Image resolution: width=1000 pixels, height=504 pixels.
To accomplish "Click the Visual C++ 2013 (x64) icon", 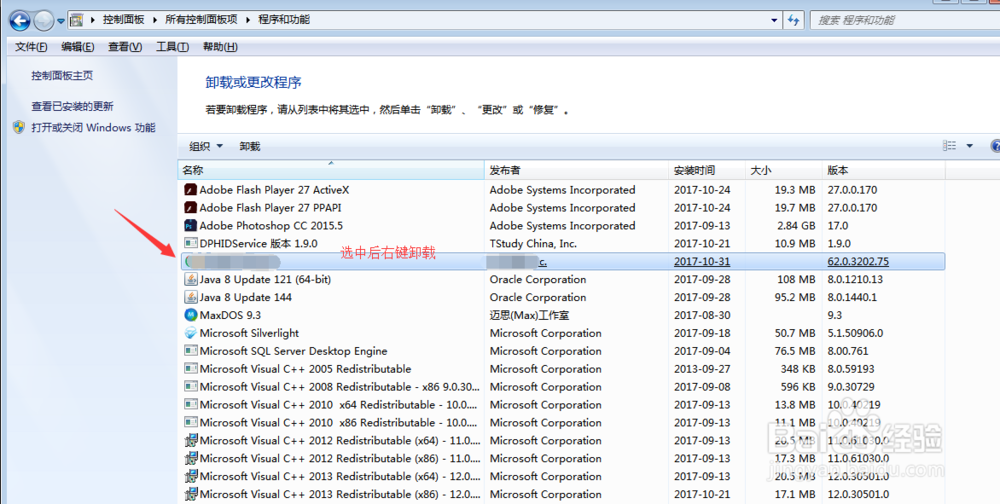I will coord(190,476).
